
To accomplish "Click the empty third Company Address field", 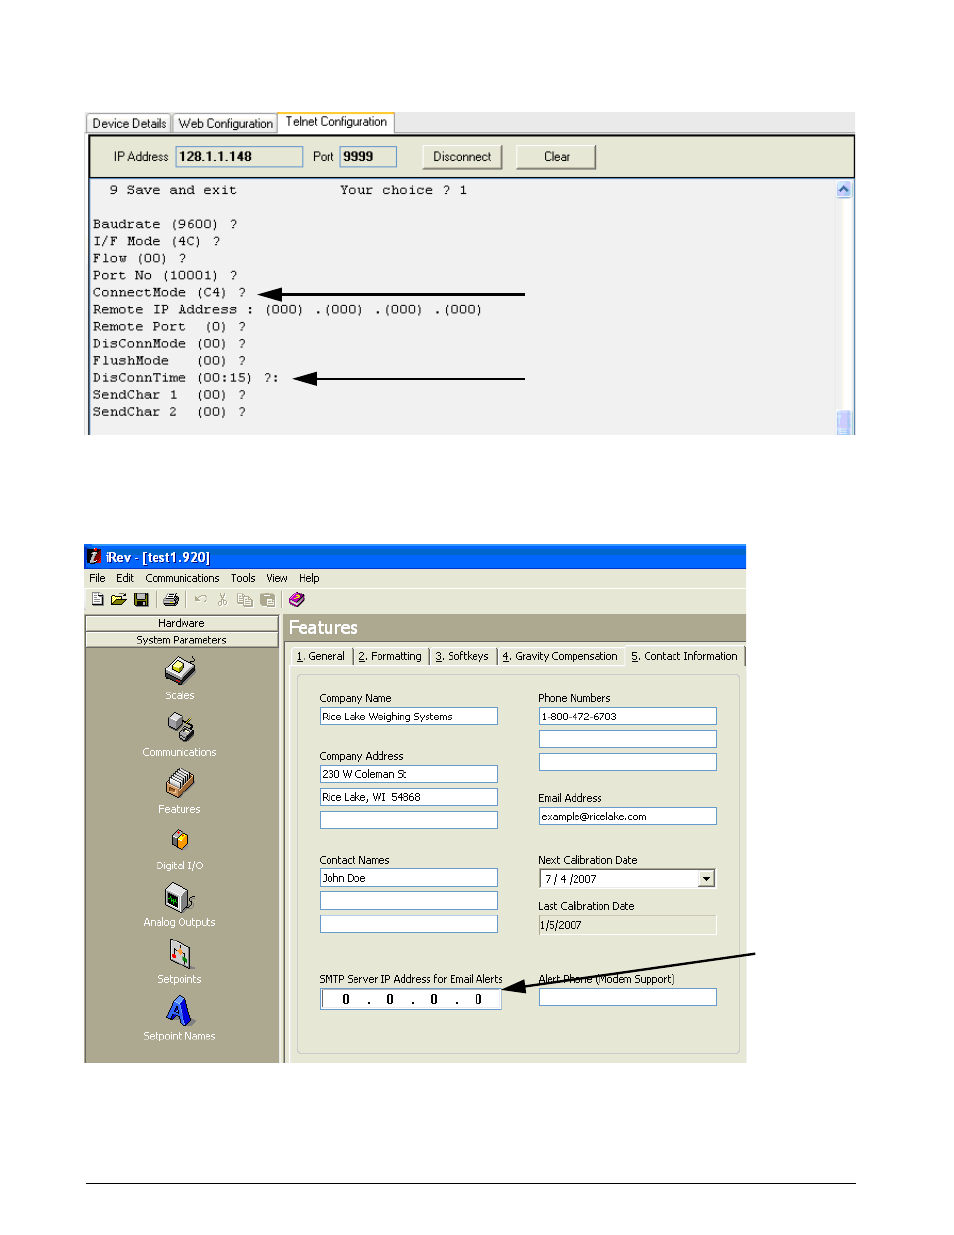I will 408,820.
